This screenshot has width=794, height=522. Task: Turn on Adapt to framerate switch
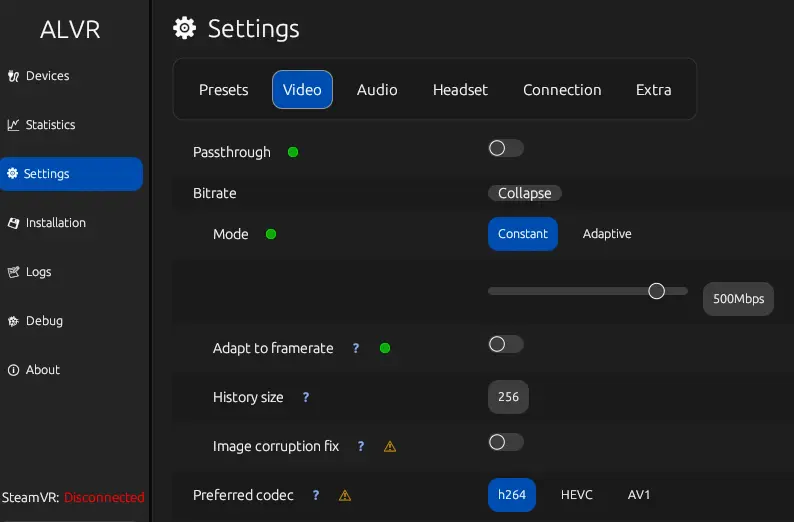pos(505,345)
